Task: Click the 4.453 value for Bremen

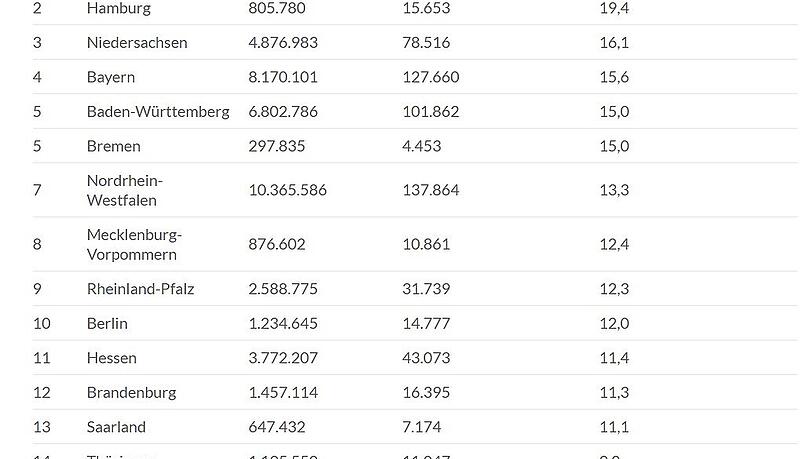Action: (422, 146)
